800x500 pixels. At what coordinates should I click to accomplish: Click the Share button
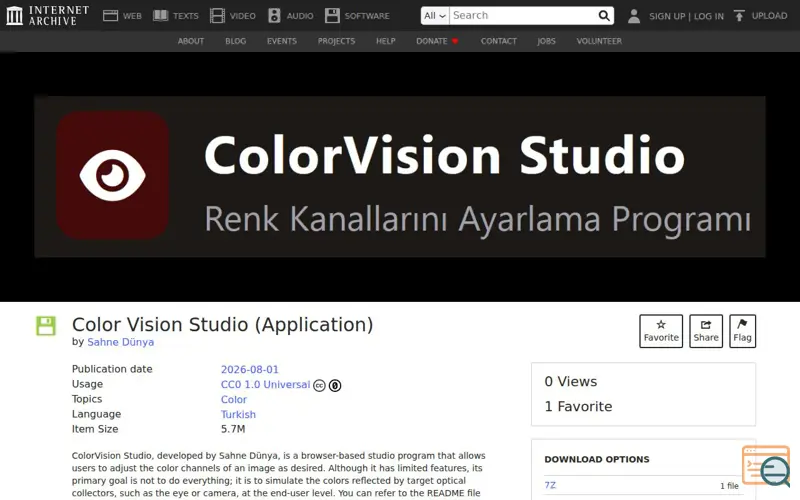tap(706, 331)
